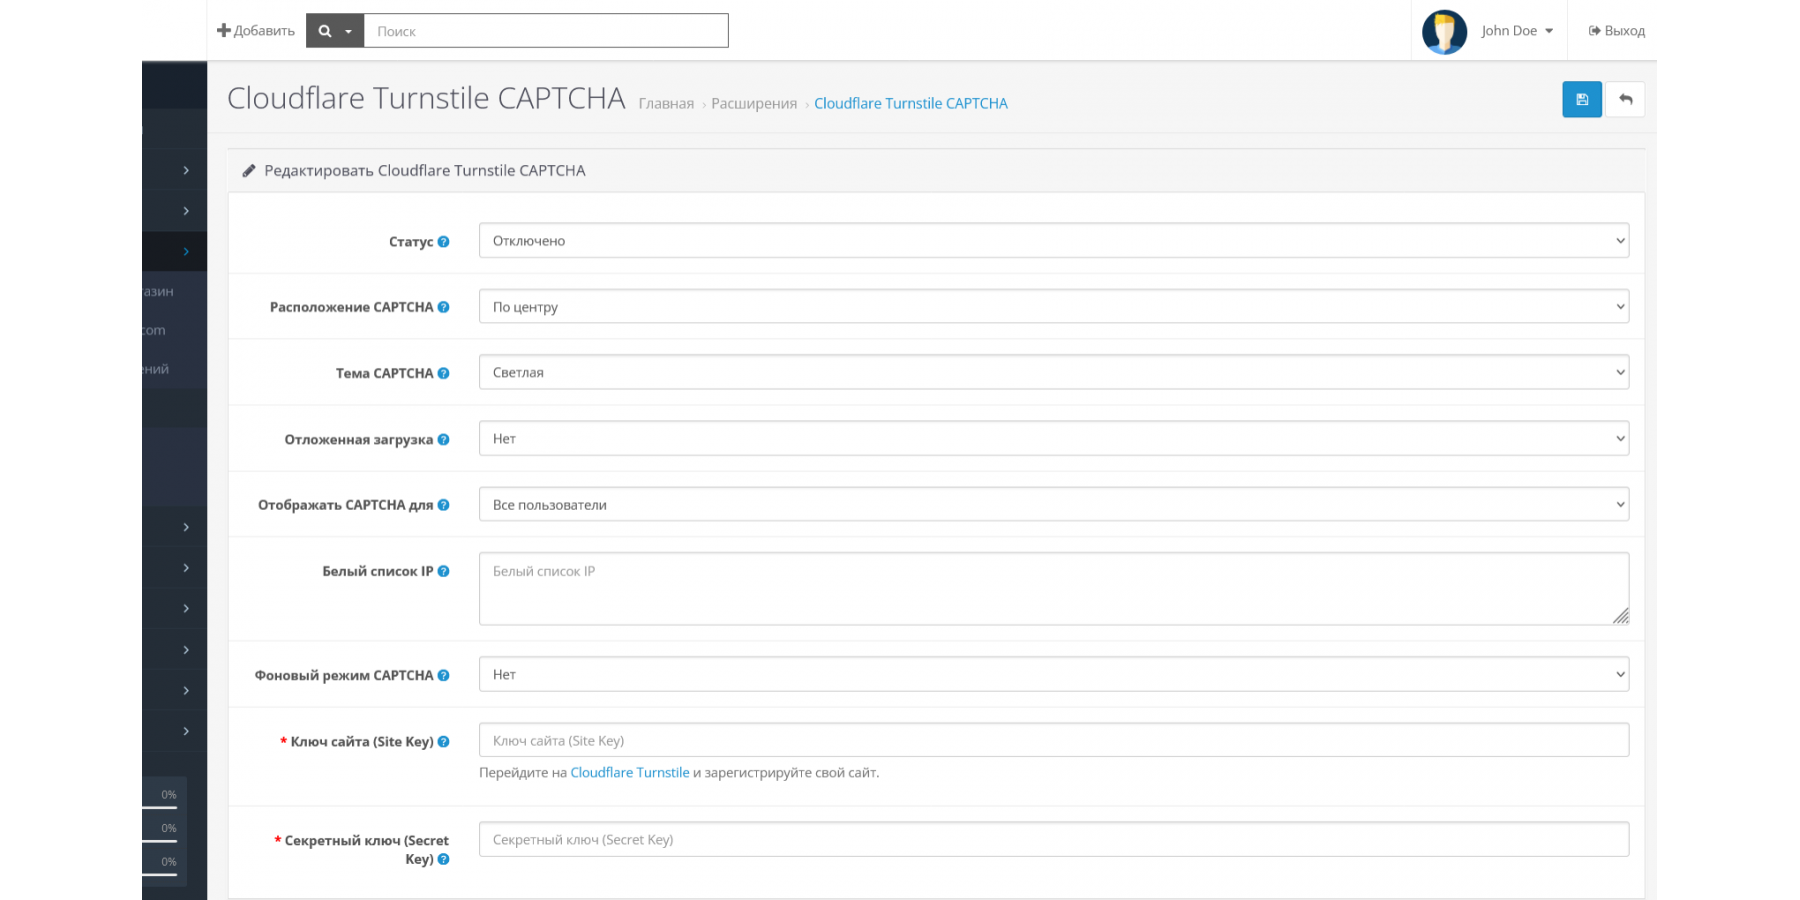Click help icon next to Белый список IP

(443, 571)
